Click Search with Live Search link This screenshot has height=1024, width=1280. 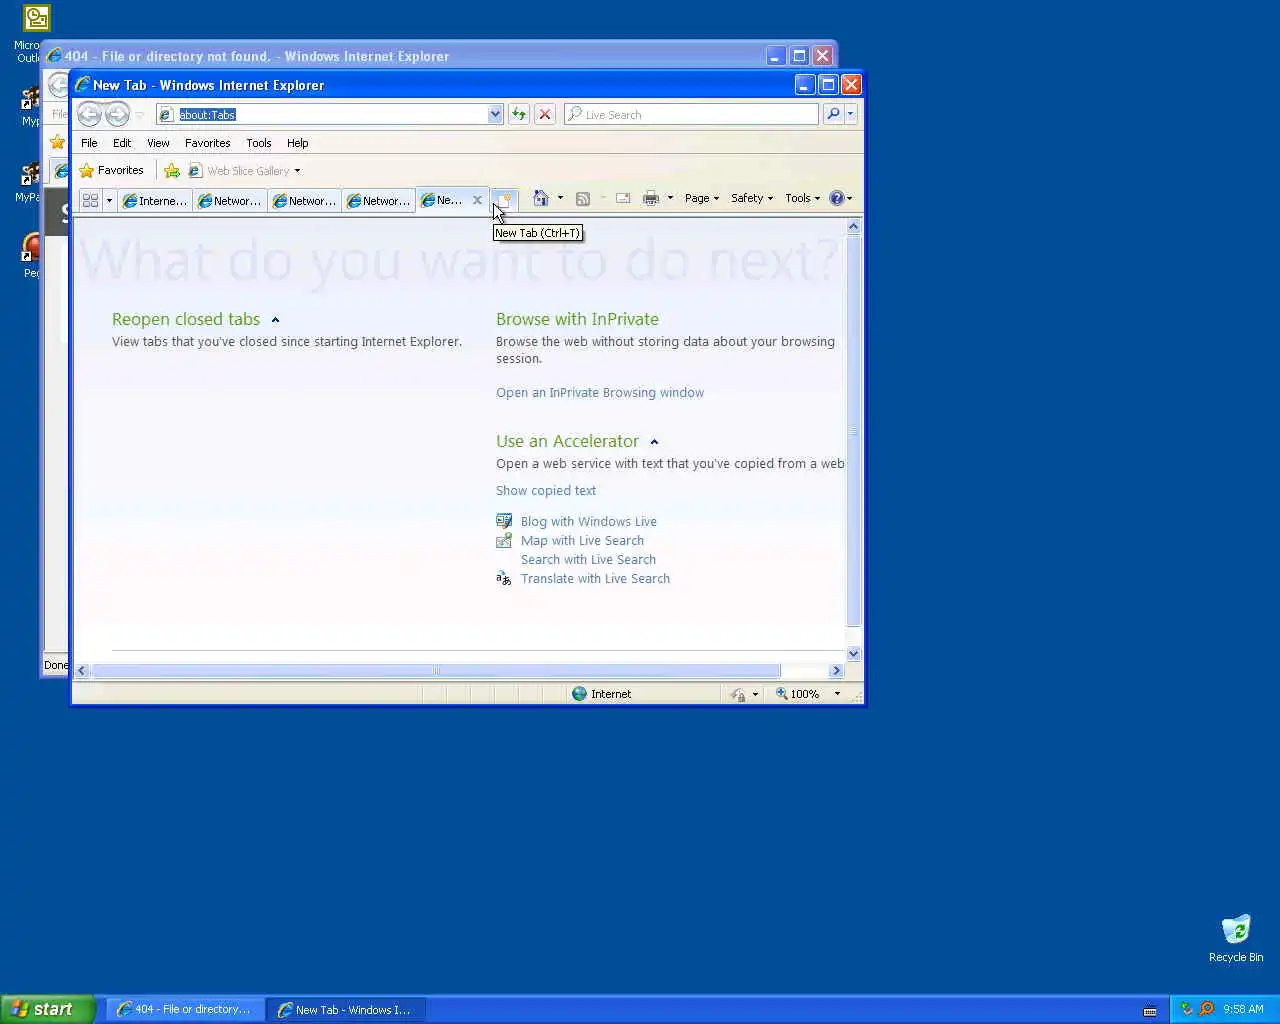coord(588,560)
